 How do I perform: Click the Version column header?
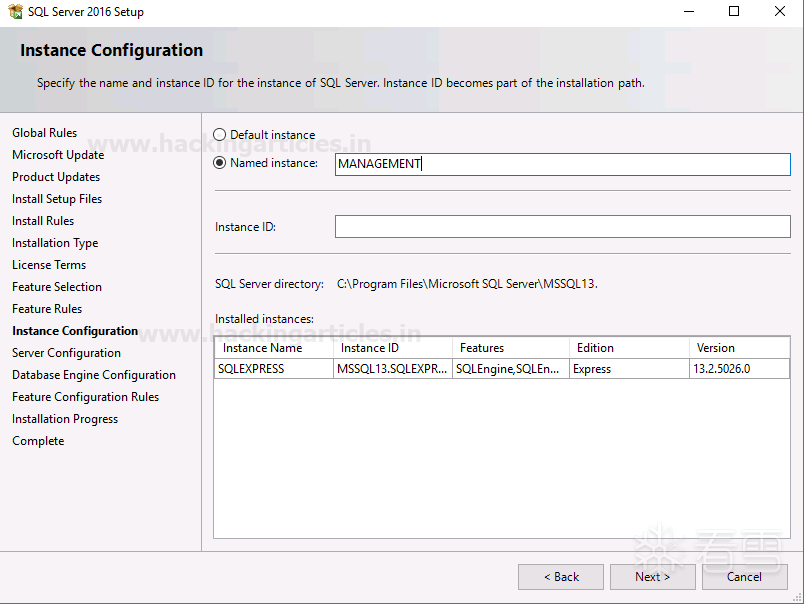point(738,348)
